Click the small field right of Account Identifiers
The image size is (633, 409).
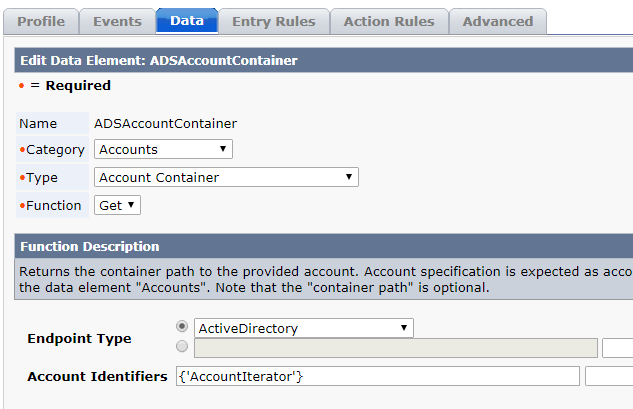609,376
